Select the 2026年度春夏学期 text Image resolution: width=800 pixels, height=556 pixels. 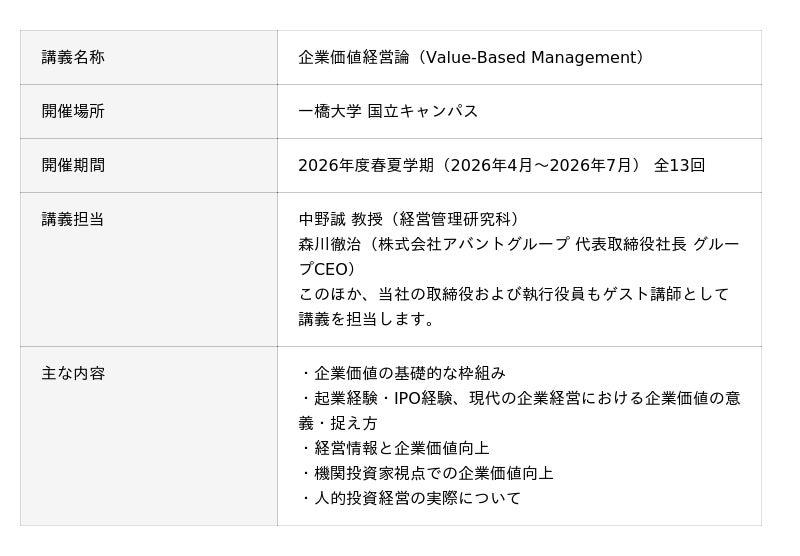click(x=366, y=165)
